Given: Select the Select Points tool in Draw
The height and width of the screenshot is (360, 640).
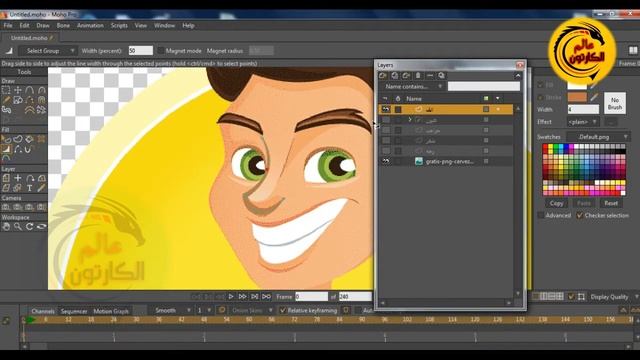Looking at the screenshot, I should click(6, 90).
